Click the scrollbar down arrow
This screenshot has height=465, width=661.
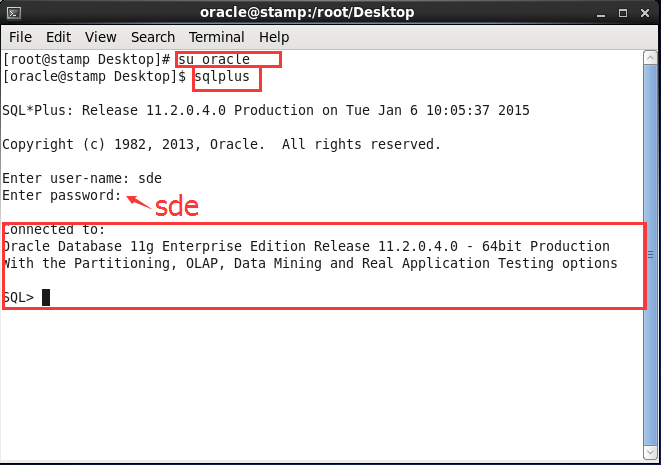tap(650, 452)
